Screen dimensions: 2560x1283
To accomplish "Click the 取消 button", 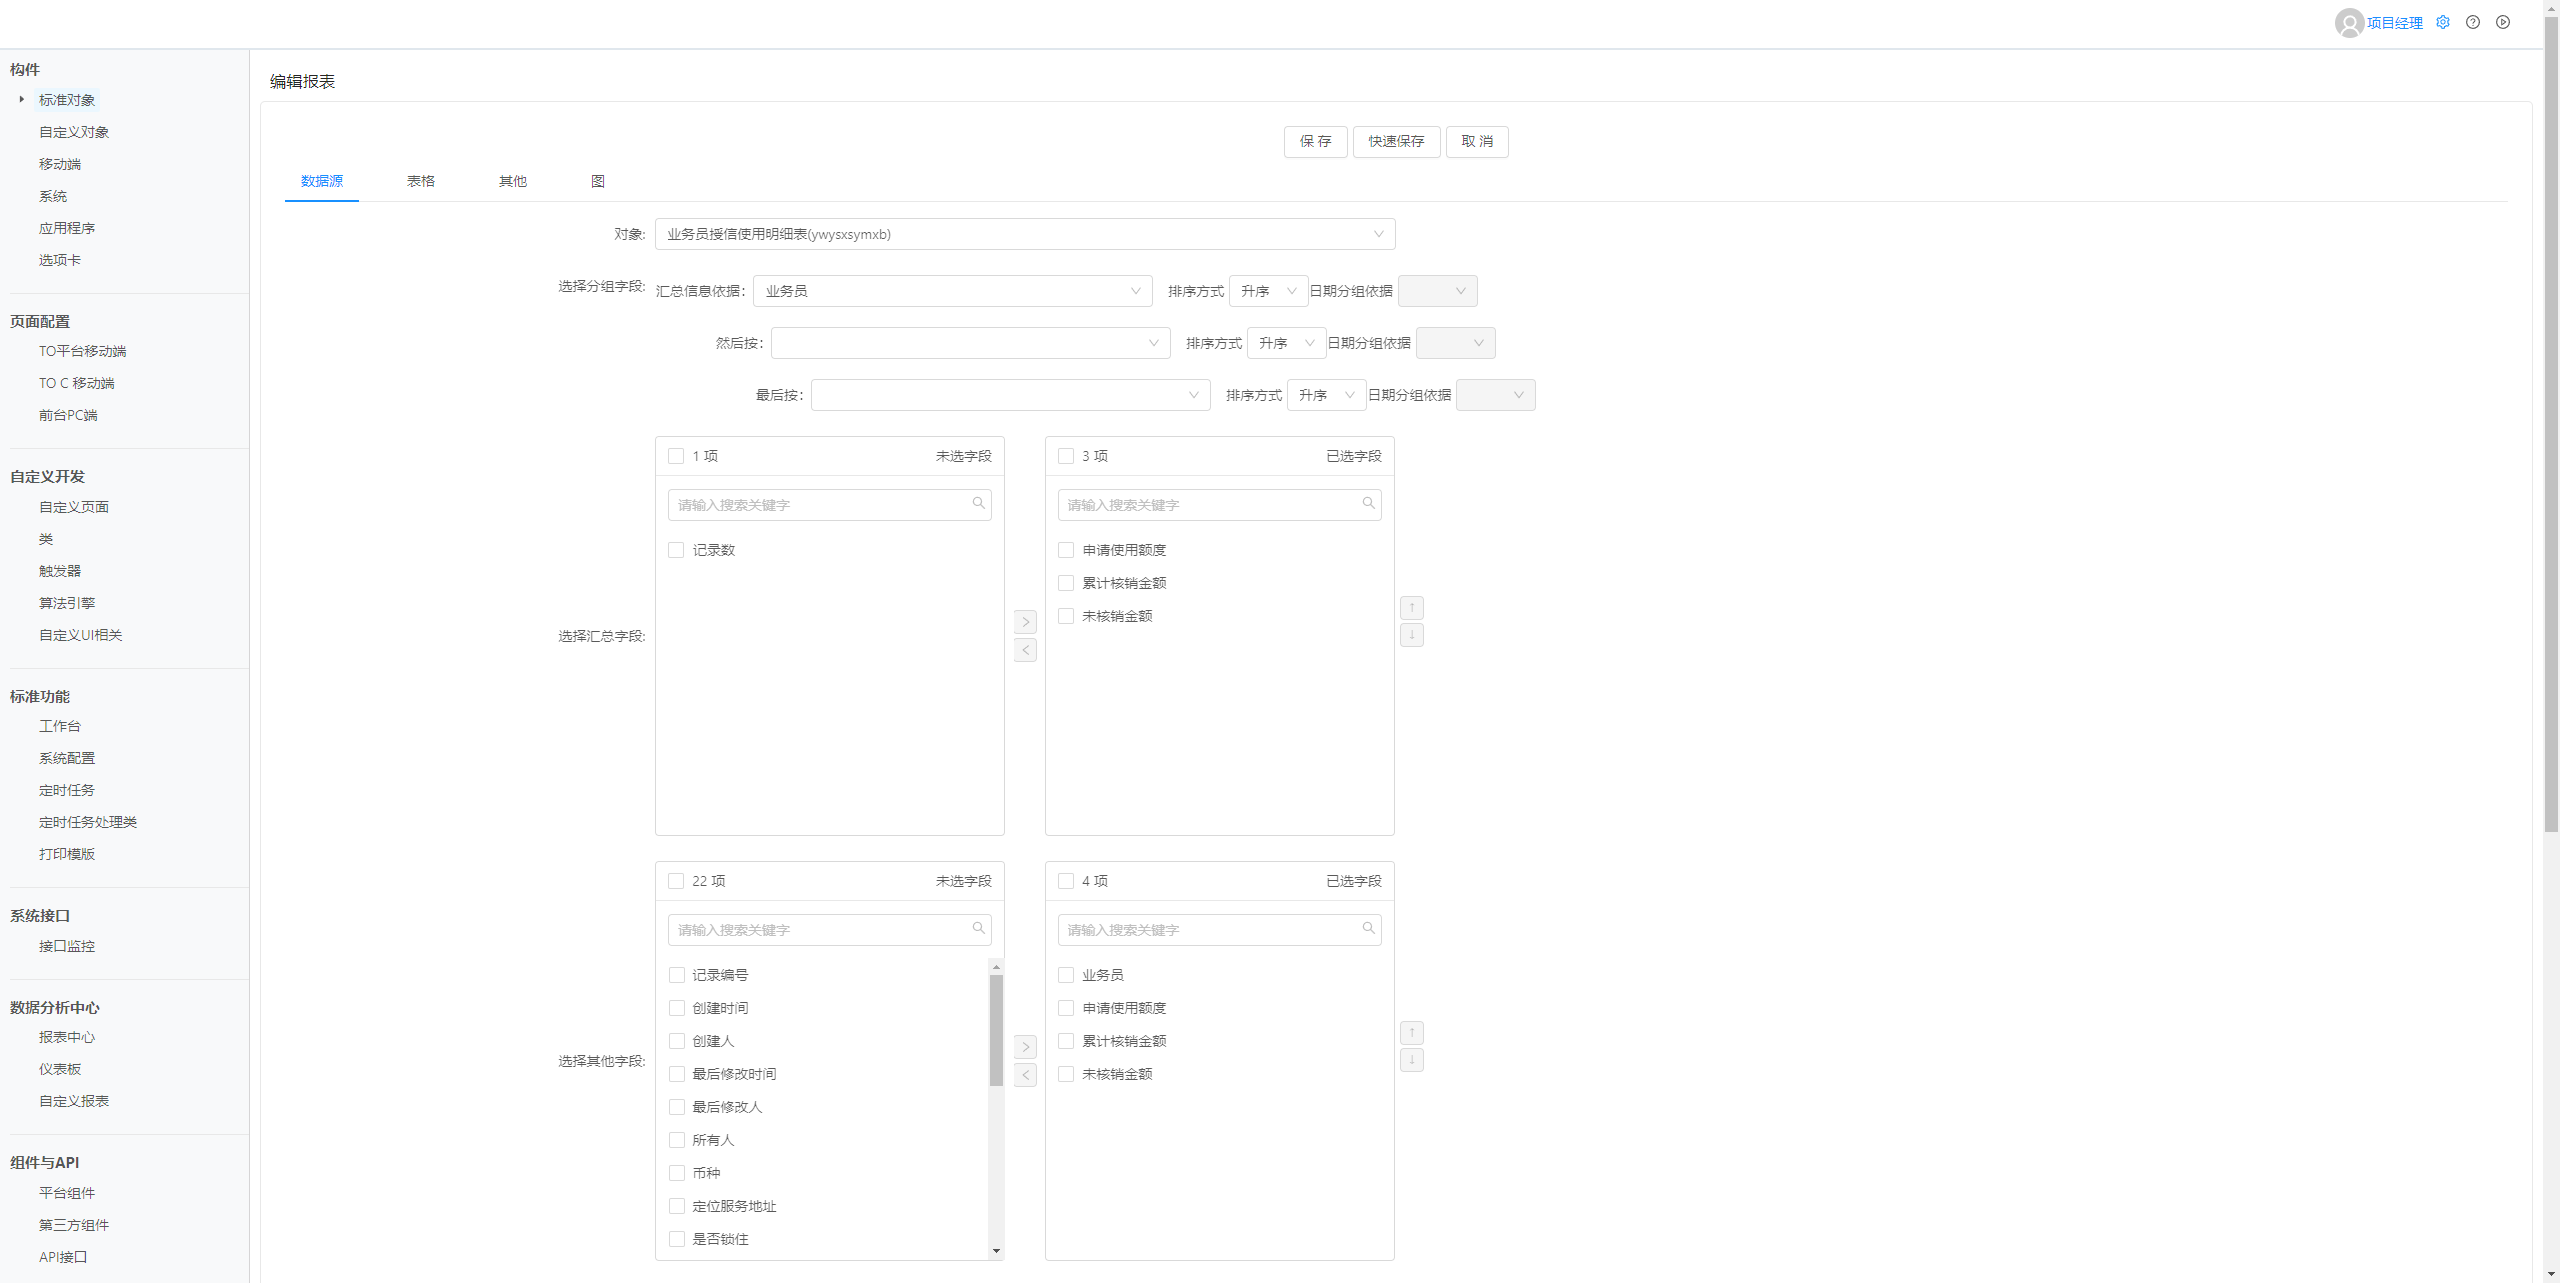I will 1477,142.
